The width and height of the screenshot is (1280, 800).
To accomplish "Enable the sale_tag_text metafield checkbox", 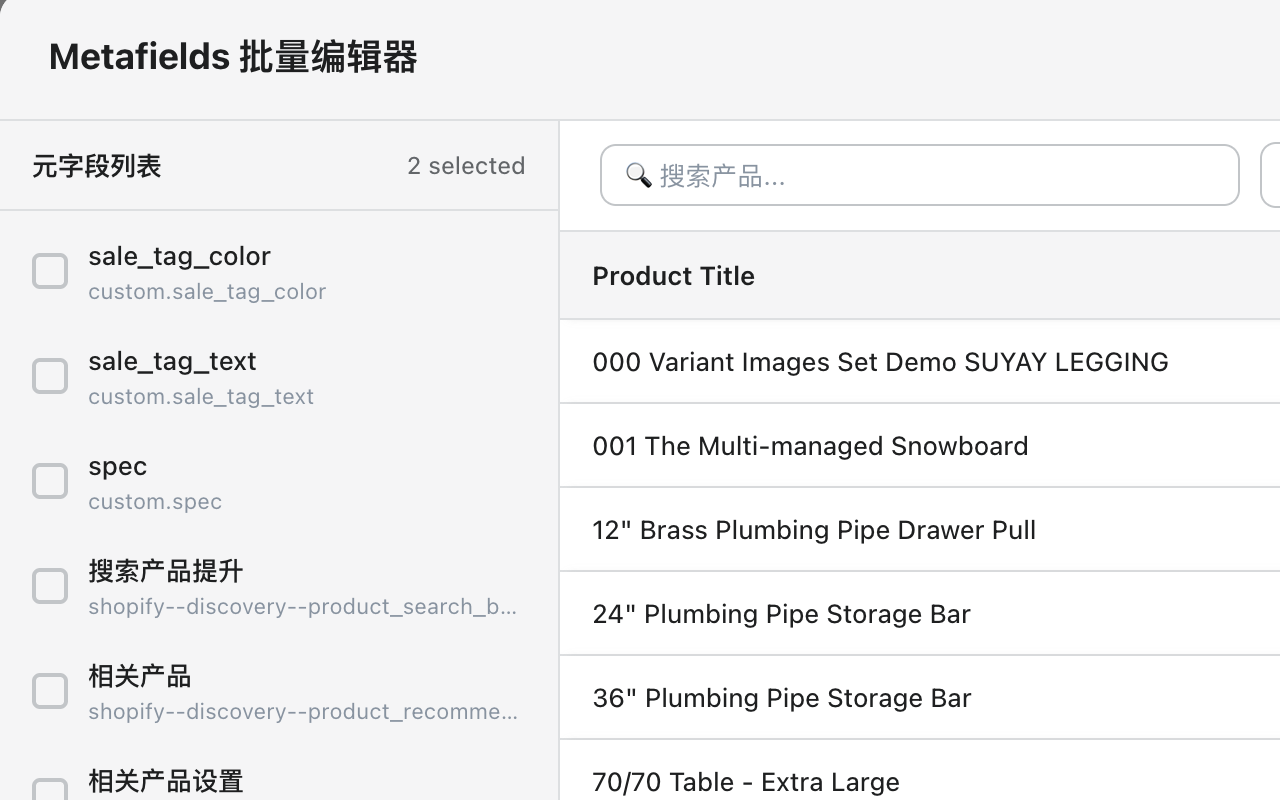I will click(50, 376).
